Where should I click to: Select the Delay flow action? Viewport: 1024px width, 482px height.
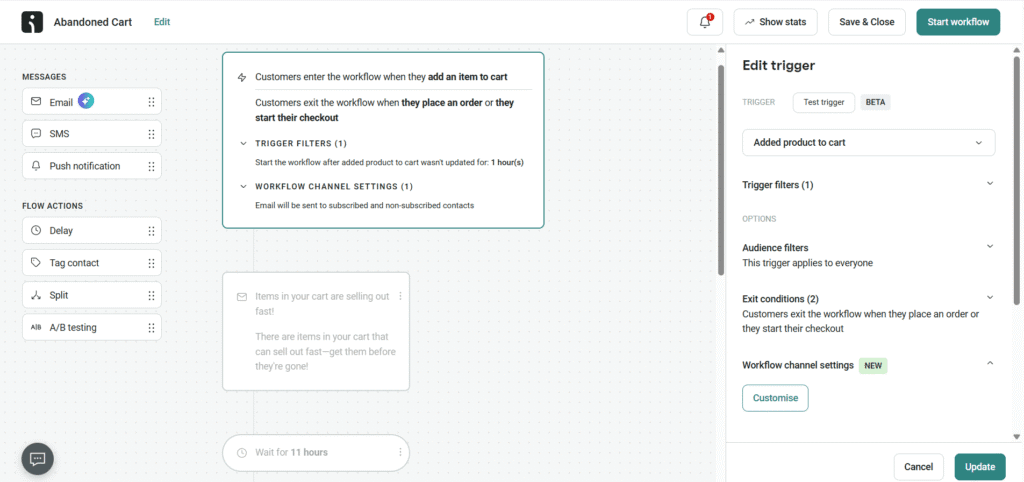pyautogui.click(x=91, y=231)
